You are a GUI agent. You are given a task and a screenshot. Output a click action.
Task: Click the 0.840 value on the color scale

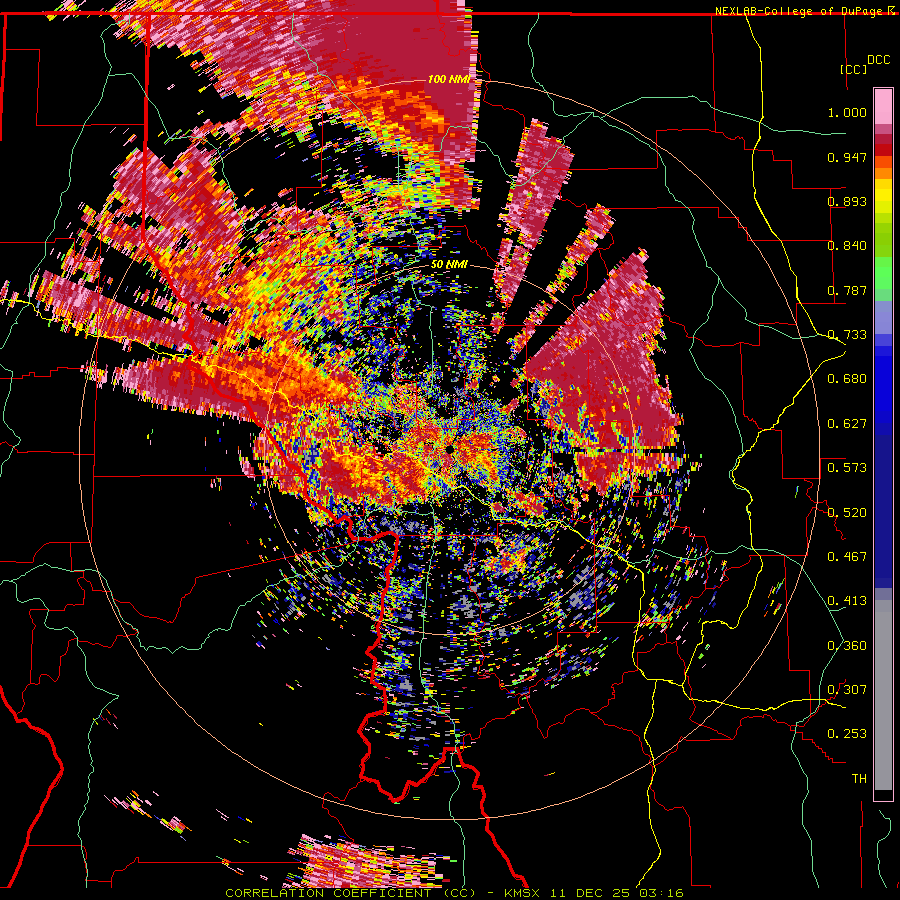tap(847, 246)
